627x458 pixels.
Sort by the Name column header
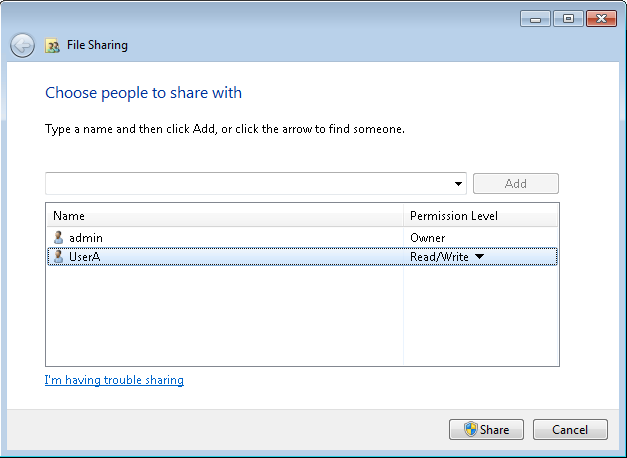225,216
